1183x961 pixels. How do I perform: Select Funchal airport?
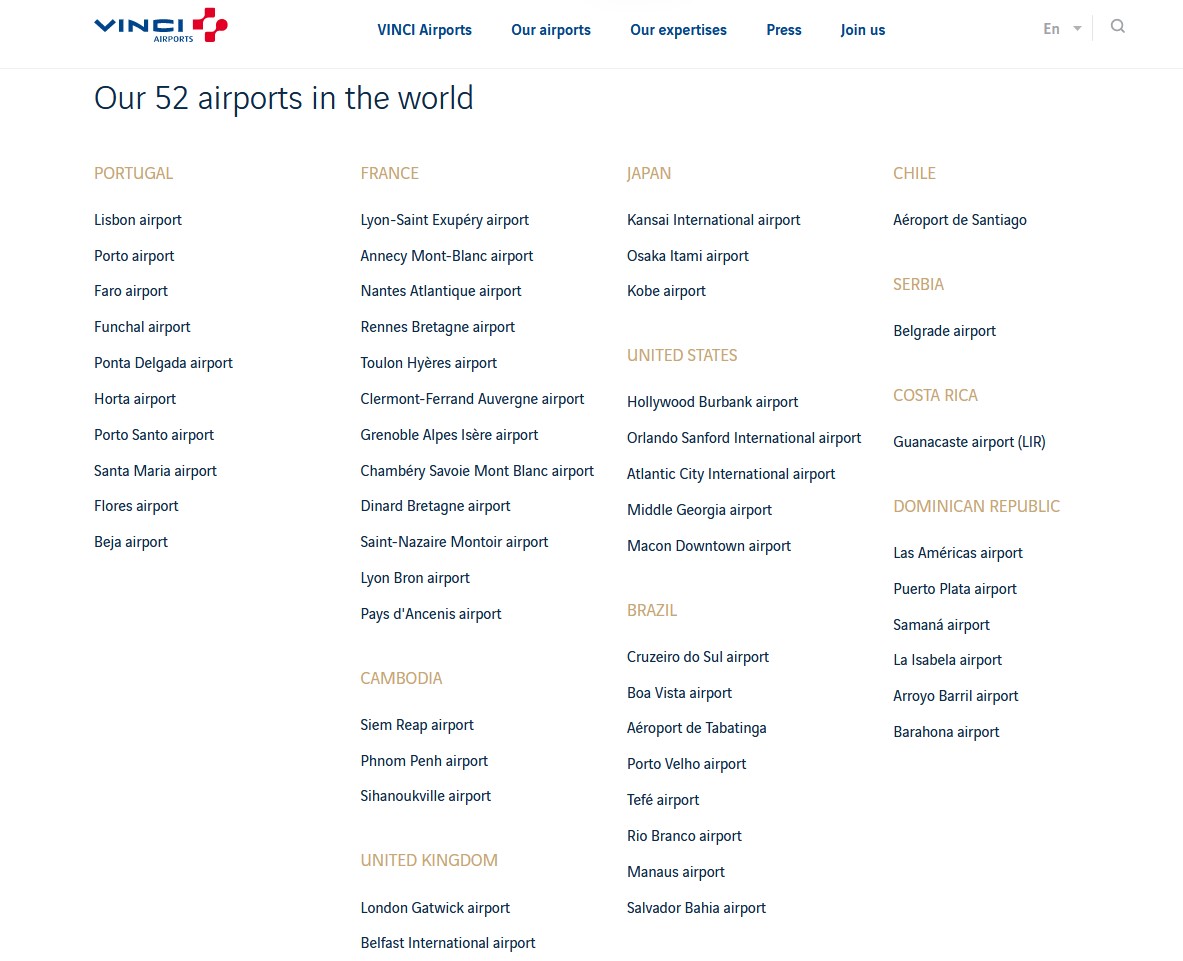tap(143, 327)
